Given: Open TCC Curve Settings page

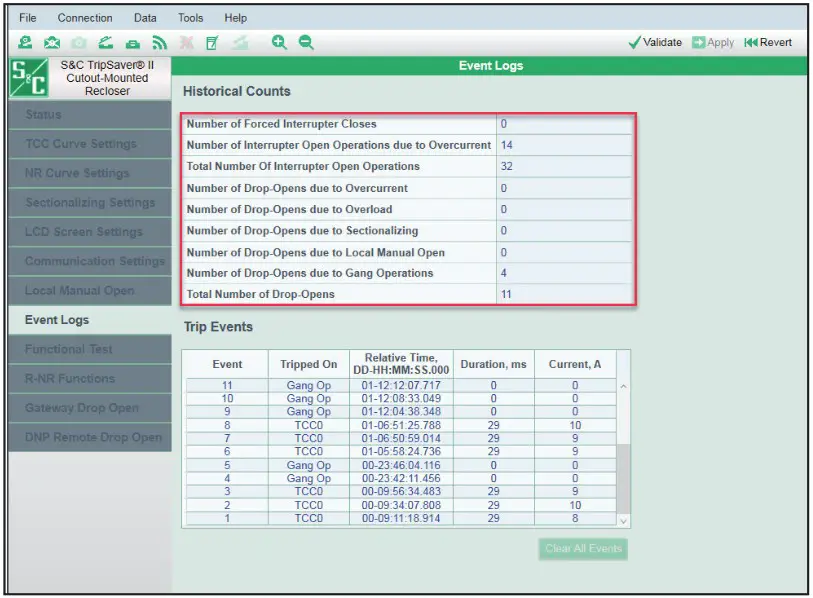Looking at the screenshot, I should [90, 144].
